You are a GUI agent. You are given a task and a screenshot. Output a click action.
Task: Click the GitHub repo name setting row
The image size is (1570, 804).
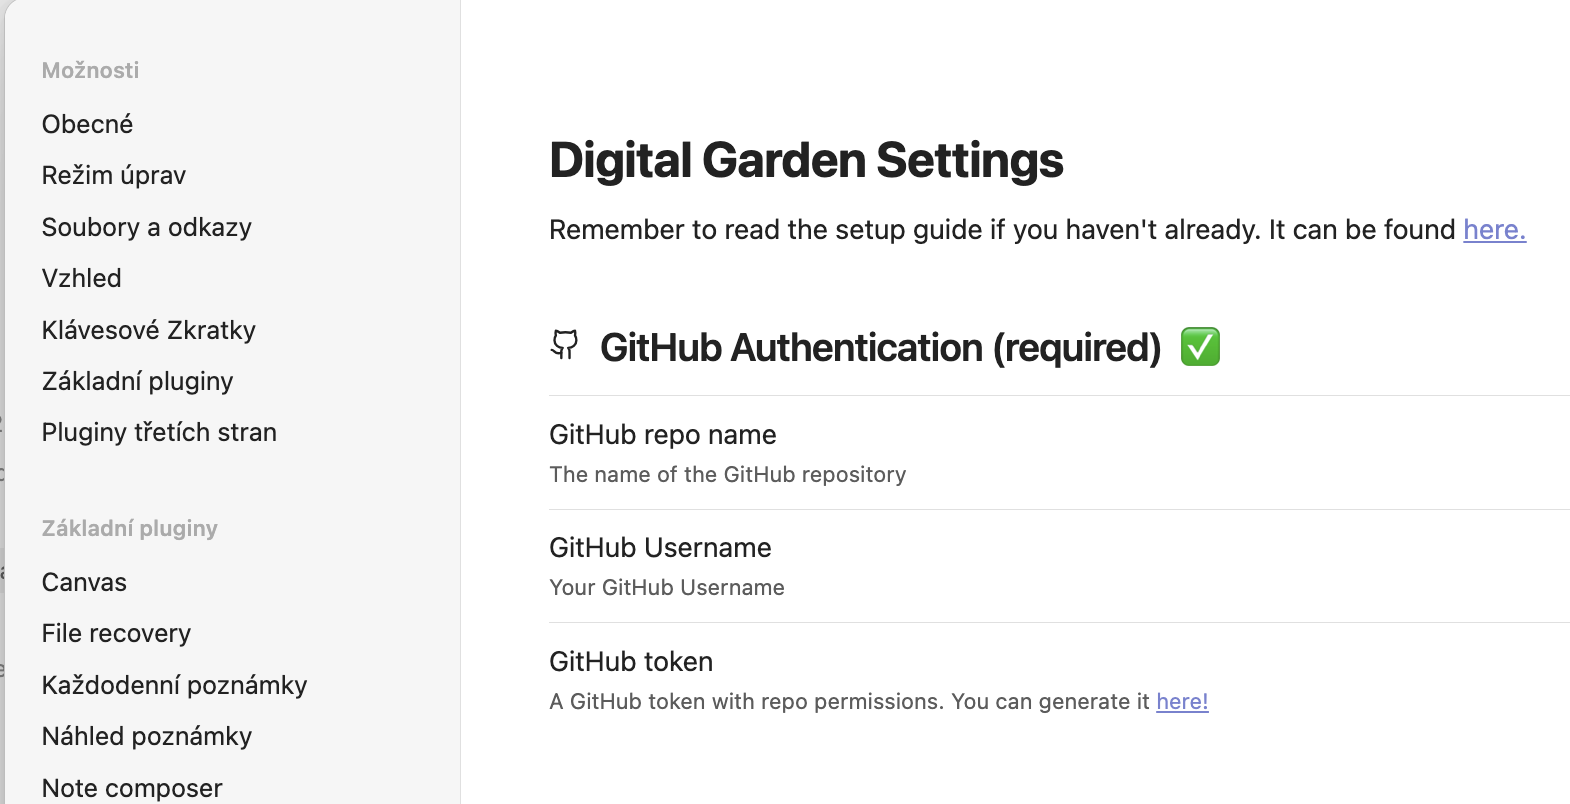click(x=1059, y=453)
